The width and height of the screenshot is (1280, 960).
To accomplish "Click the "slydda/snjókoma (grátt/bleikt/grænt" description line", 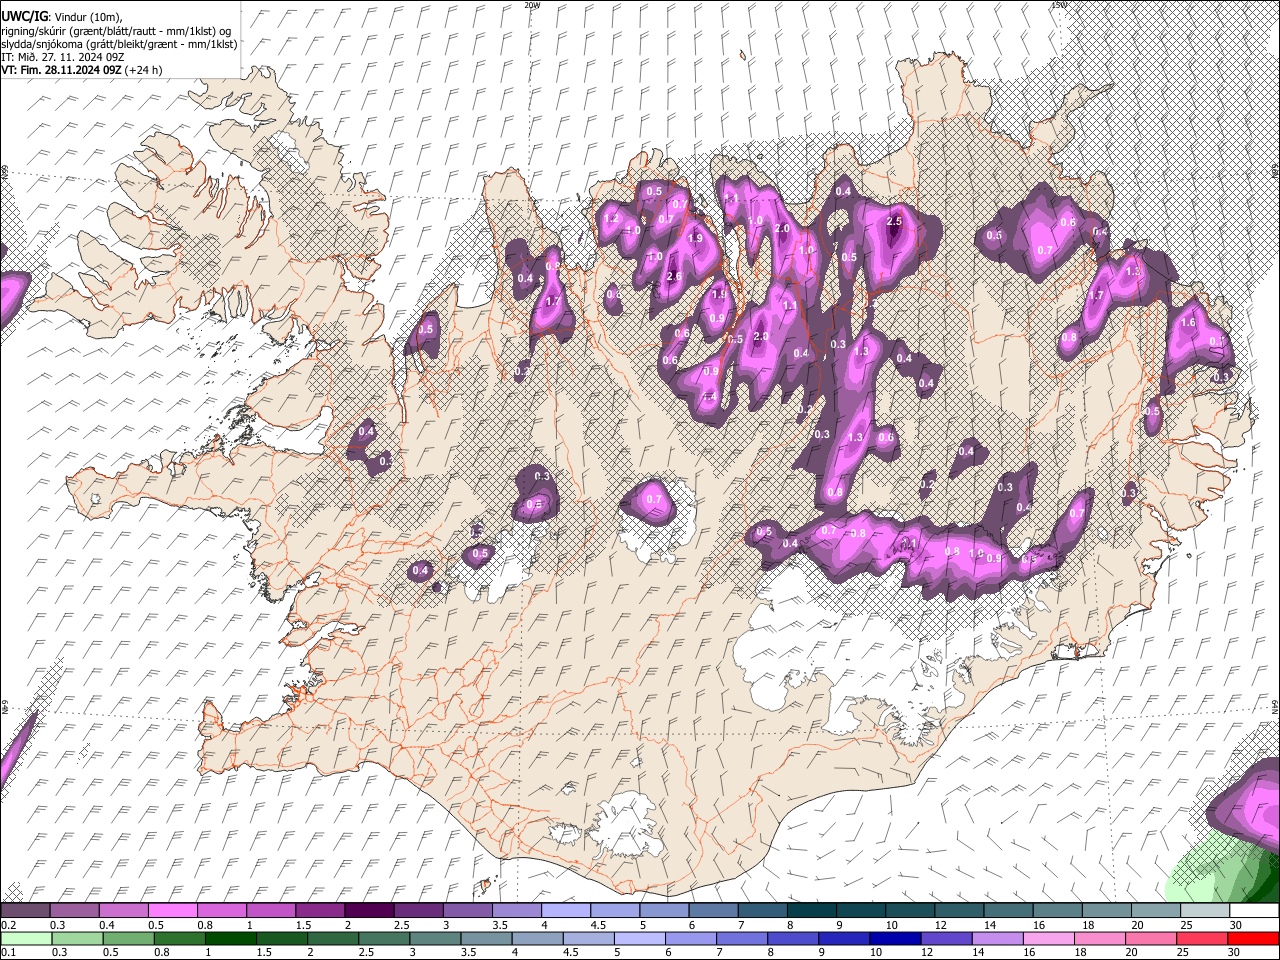I will pos(119,44).
